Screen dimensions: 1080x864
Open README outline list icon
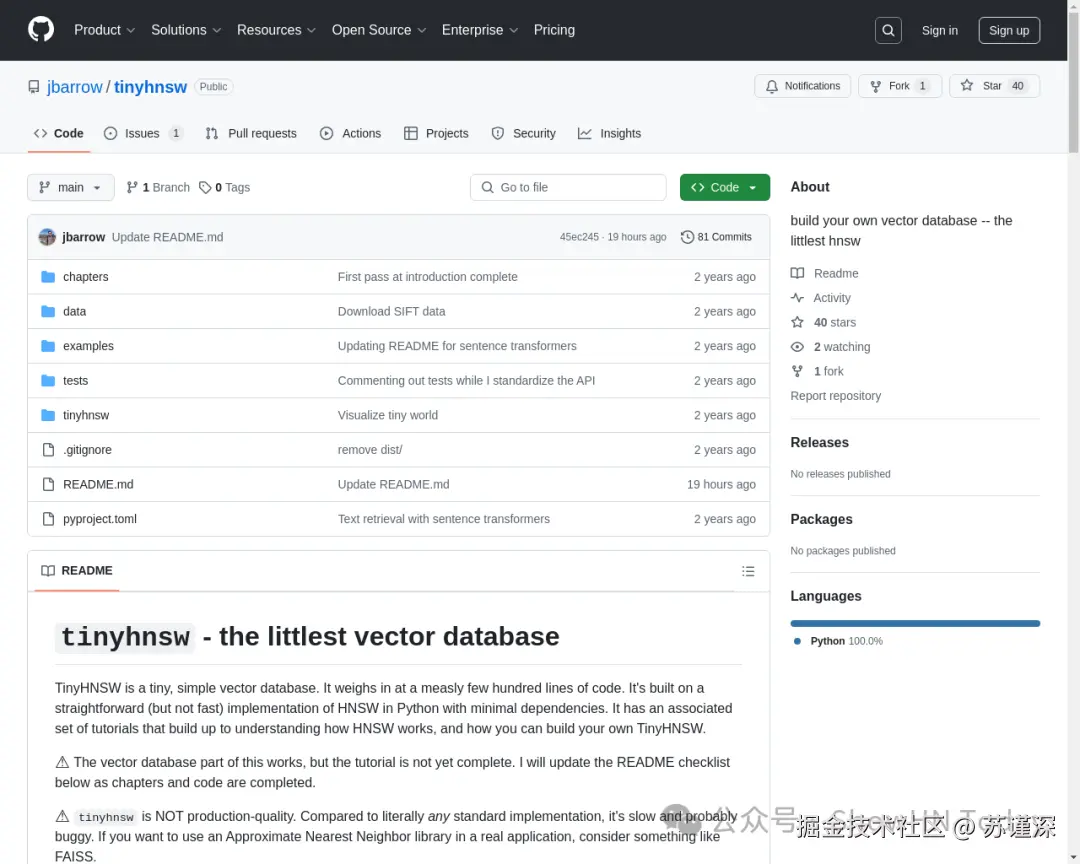pyautogui.click(x=748, y=571)
